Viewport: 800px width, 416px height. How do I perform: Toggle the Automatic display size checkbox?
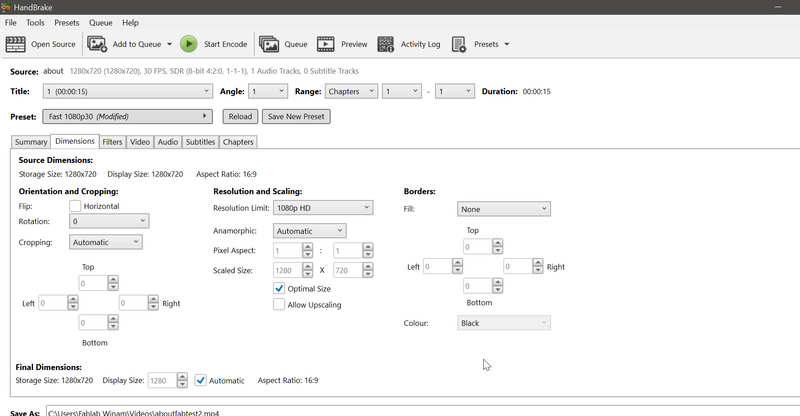pos(201,380)
